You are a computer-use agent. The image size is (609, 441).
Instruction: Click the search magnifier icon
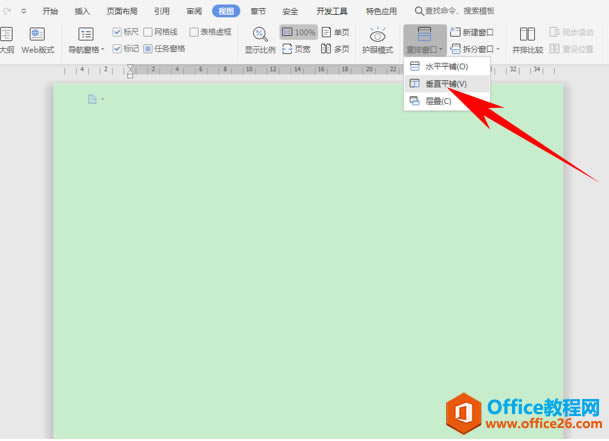click(419, 11)
